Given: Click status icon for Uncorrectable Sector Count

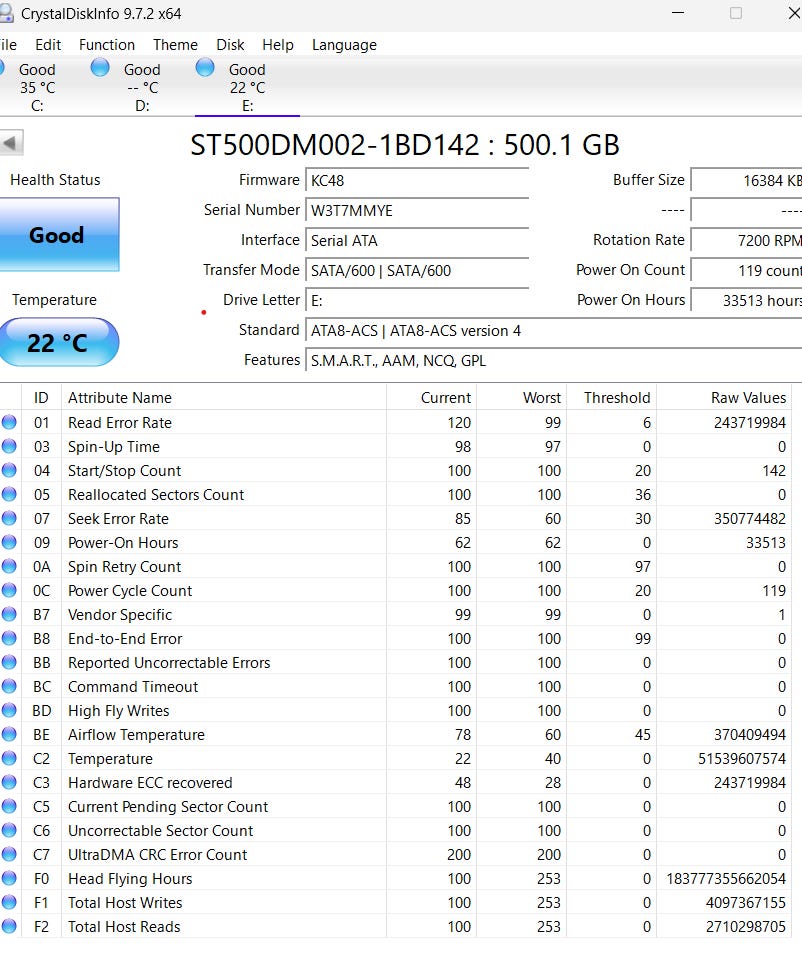Looking at the screenshot, I should click(9, 830).
